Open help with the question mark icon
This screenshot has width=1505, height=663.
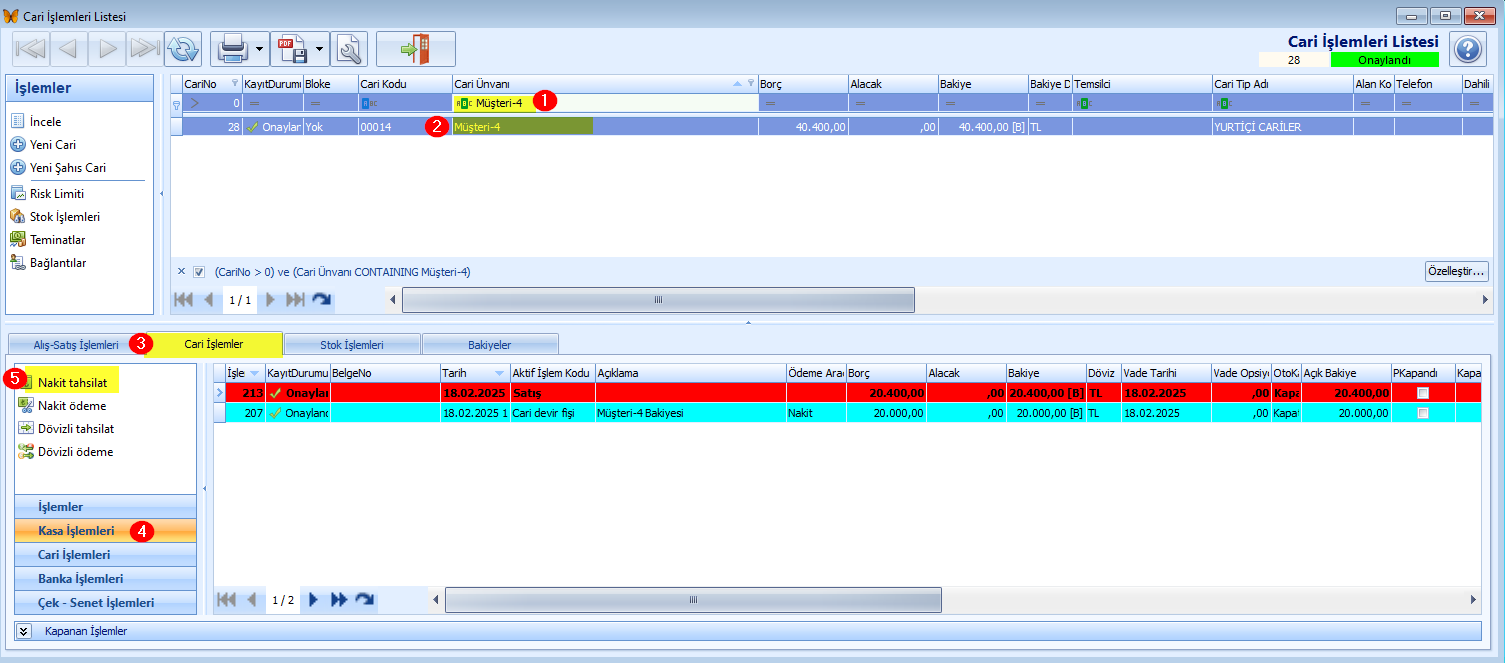[1467, 49]
